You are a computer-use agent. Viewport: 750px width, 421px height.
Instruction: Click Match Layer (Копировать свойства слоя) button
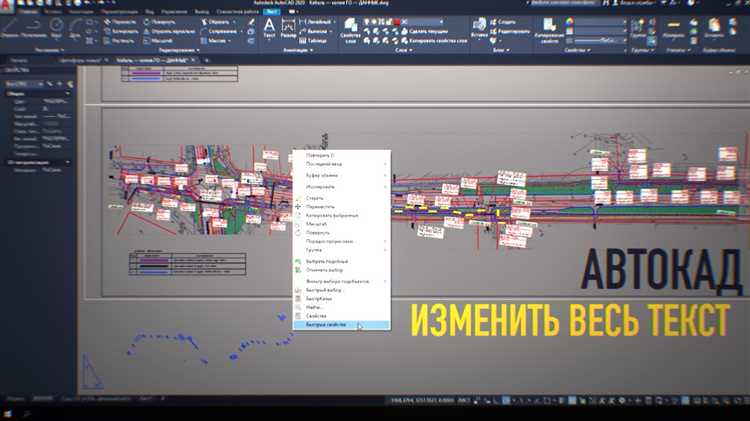point(434,41)
